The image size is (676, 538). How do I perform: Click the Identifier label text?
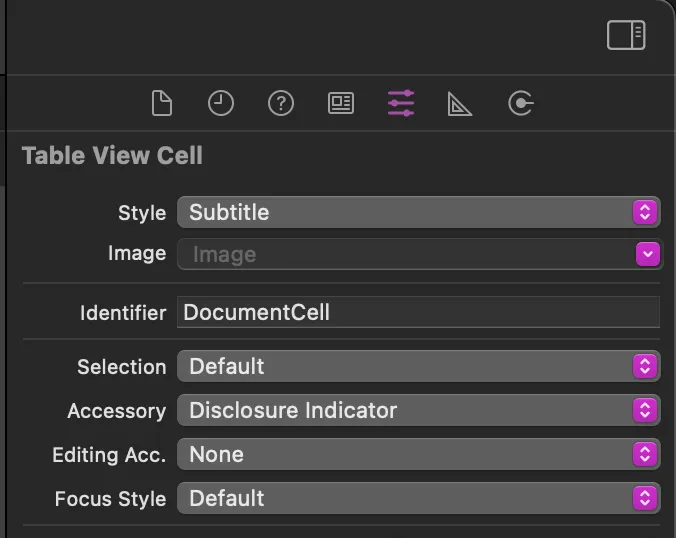click(122, 313)
